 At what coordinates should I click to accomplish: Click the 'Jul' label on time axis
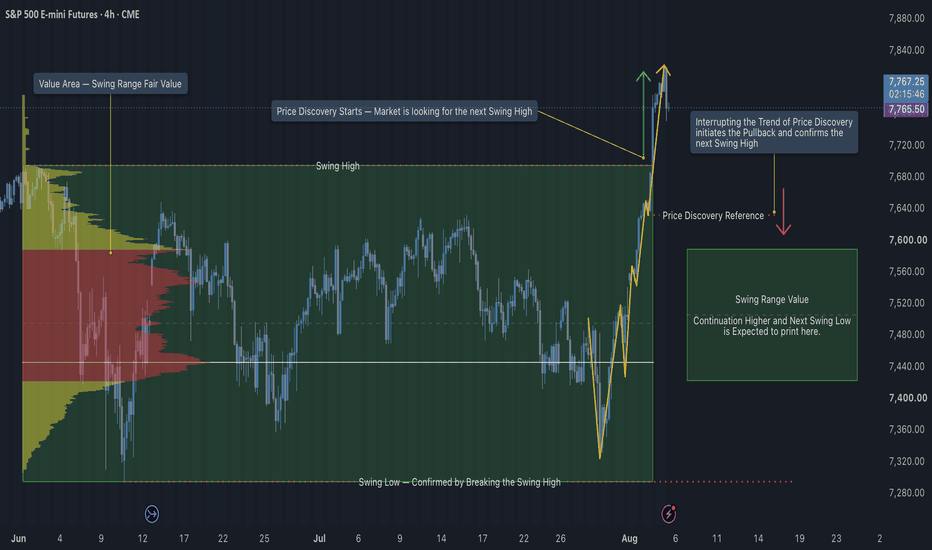coord(319,538)
